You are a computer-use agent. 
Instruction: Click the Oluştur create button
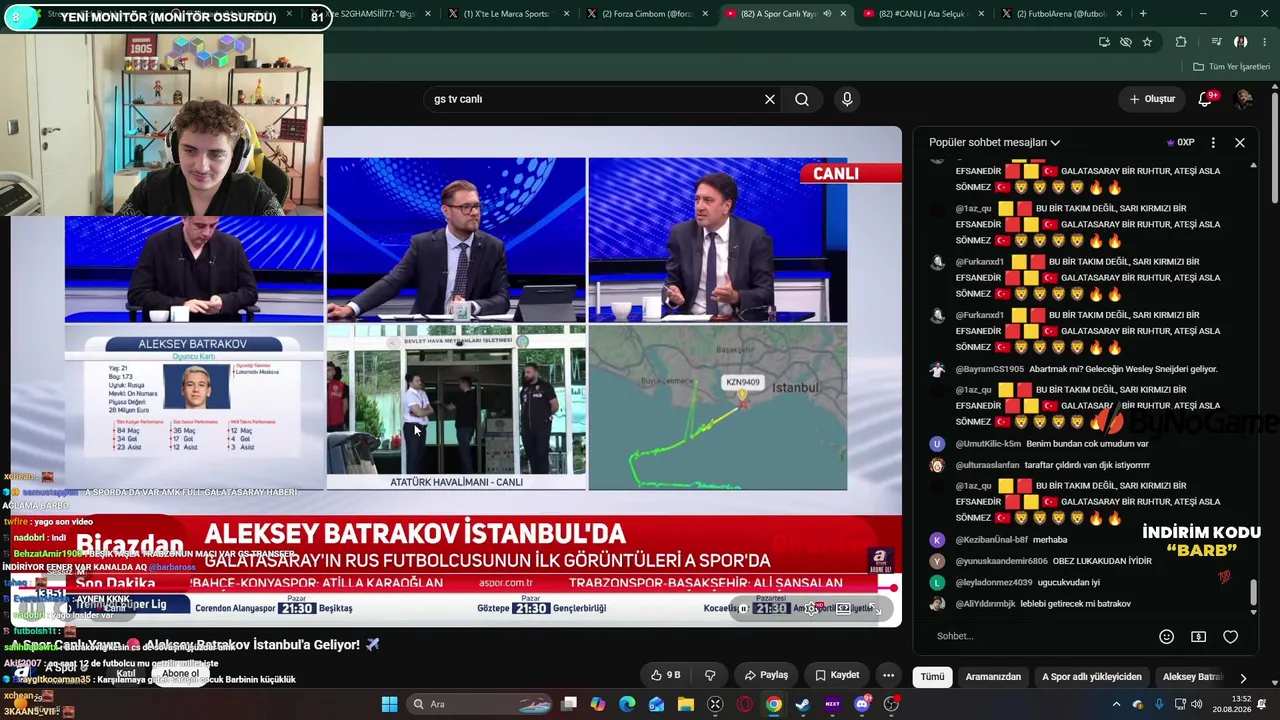pyautogui.click(x=1152, y=99)
